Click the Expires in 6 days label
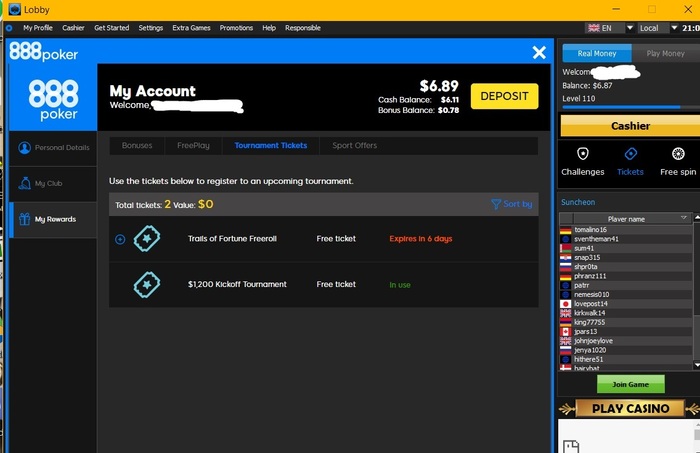The height and width of the screenshot is (453, 700). [421, 239]
